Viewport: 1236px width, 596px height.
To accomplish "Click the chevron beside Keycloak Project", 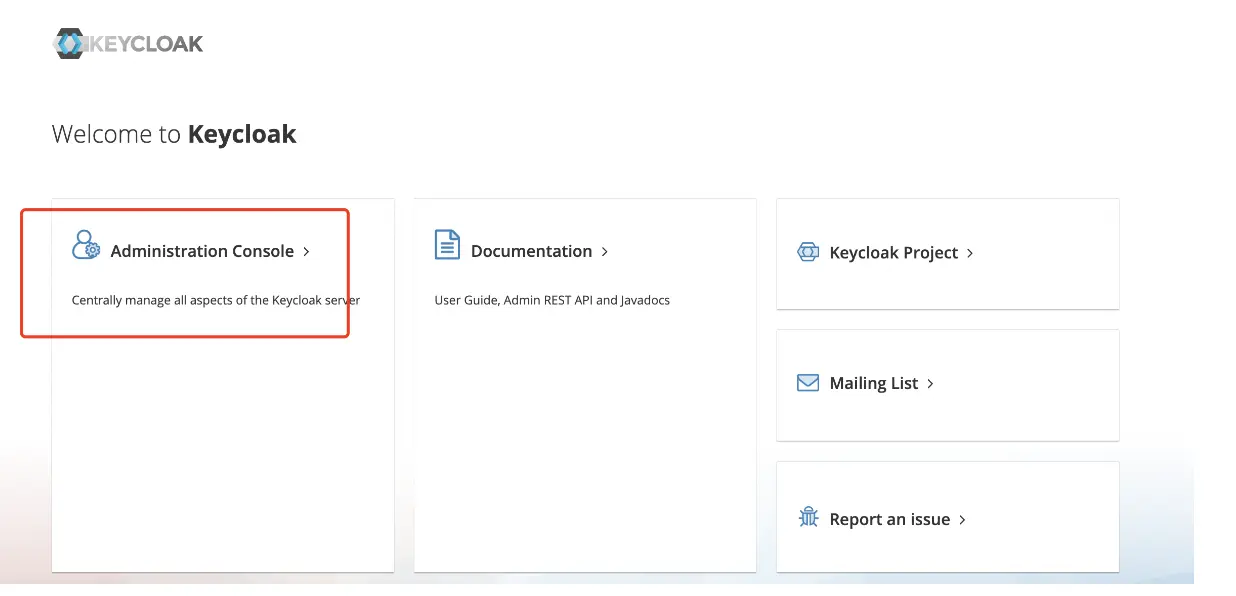I will [x=969, y=254].
